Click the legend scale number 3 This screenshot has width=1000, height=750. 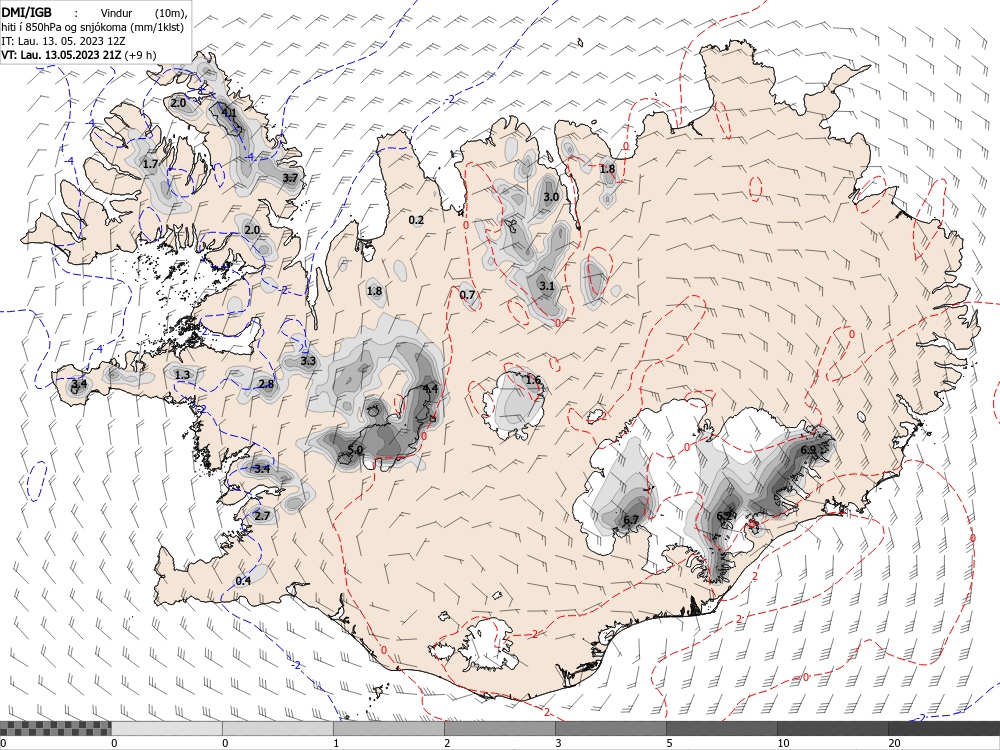[558, 743]
